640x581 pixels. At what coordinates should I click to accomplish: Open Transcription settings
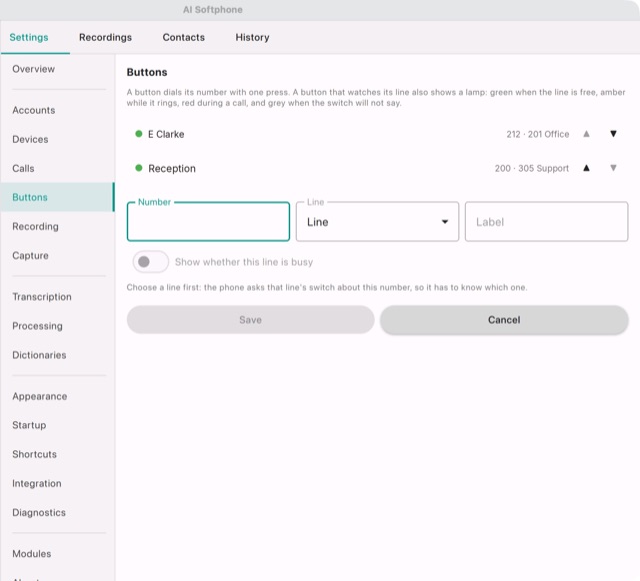[58, 297]
